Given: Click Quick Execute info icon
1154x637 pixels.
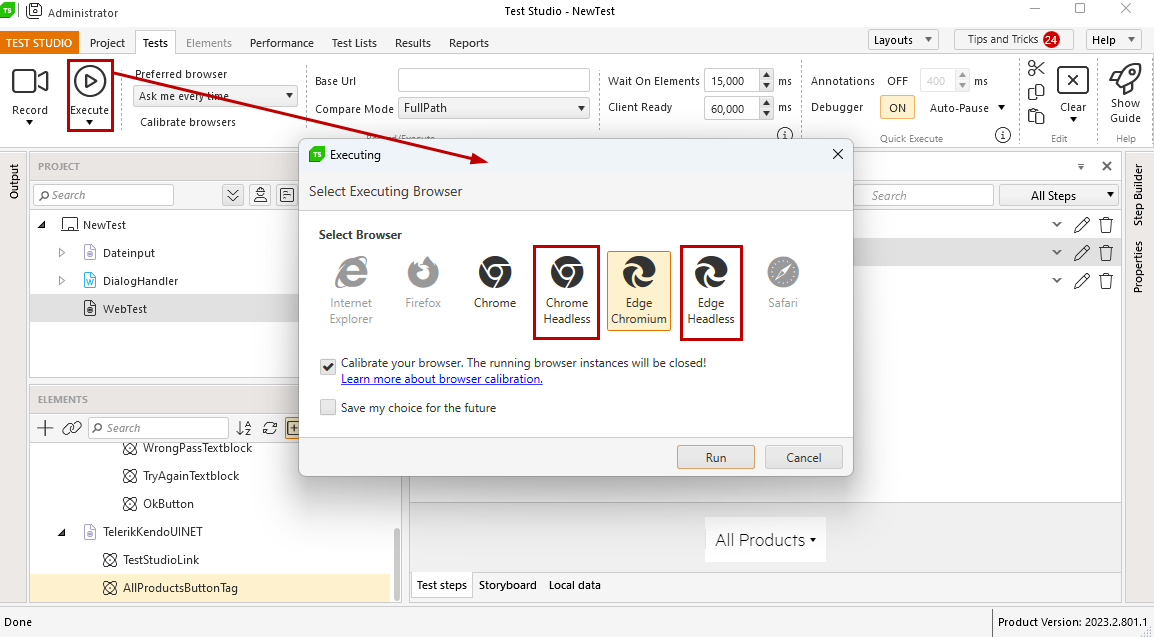Looking at the screenshot, I should point(1002,135).
